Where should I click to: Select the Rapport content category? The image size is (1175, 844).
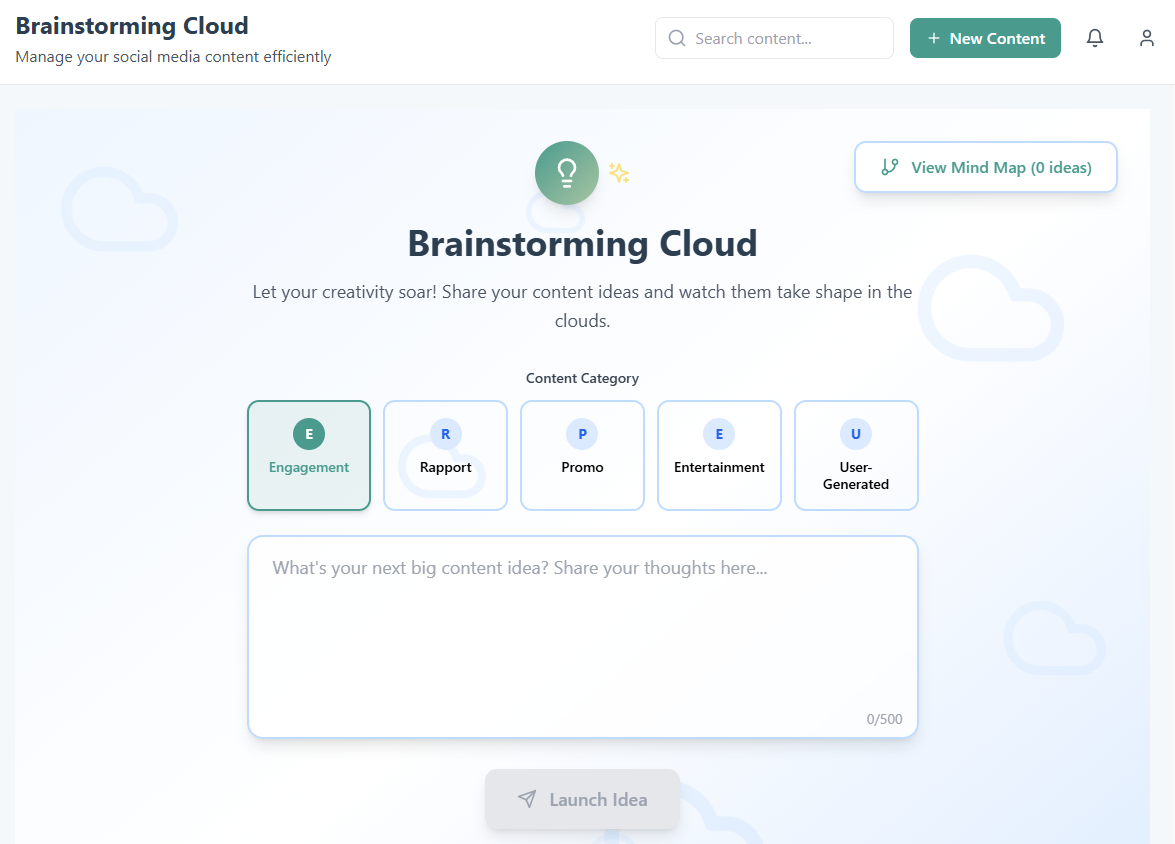(445, 455)
